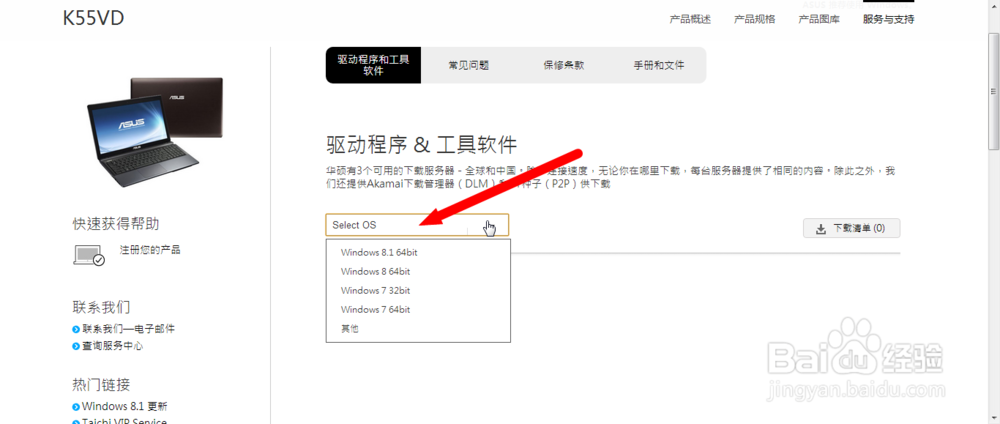Screen dimensions: 1000x424
Task: Open the Select OS dropdown
Action: pyautogui.click(x=417, y=225)
